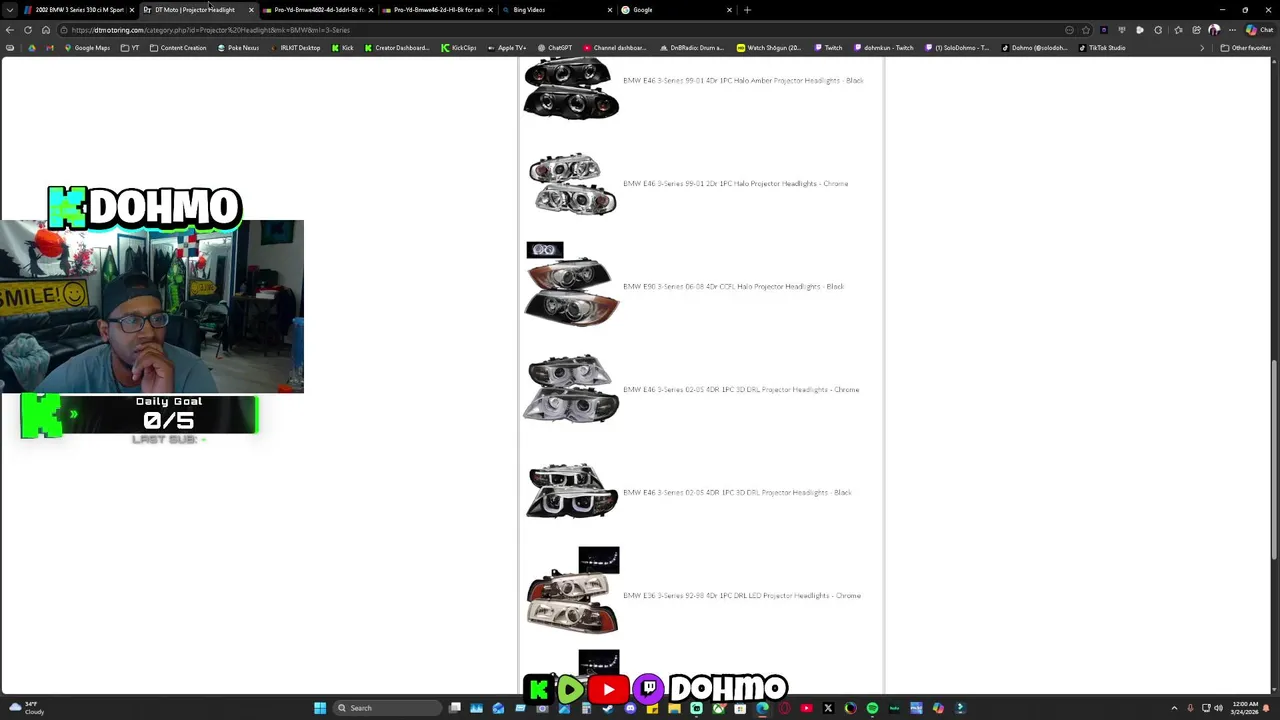Open the Copilot Chat button
Image resolution: width=1280 pixels, height=720 pixels.
1258,30
